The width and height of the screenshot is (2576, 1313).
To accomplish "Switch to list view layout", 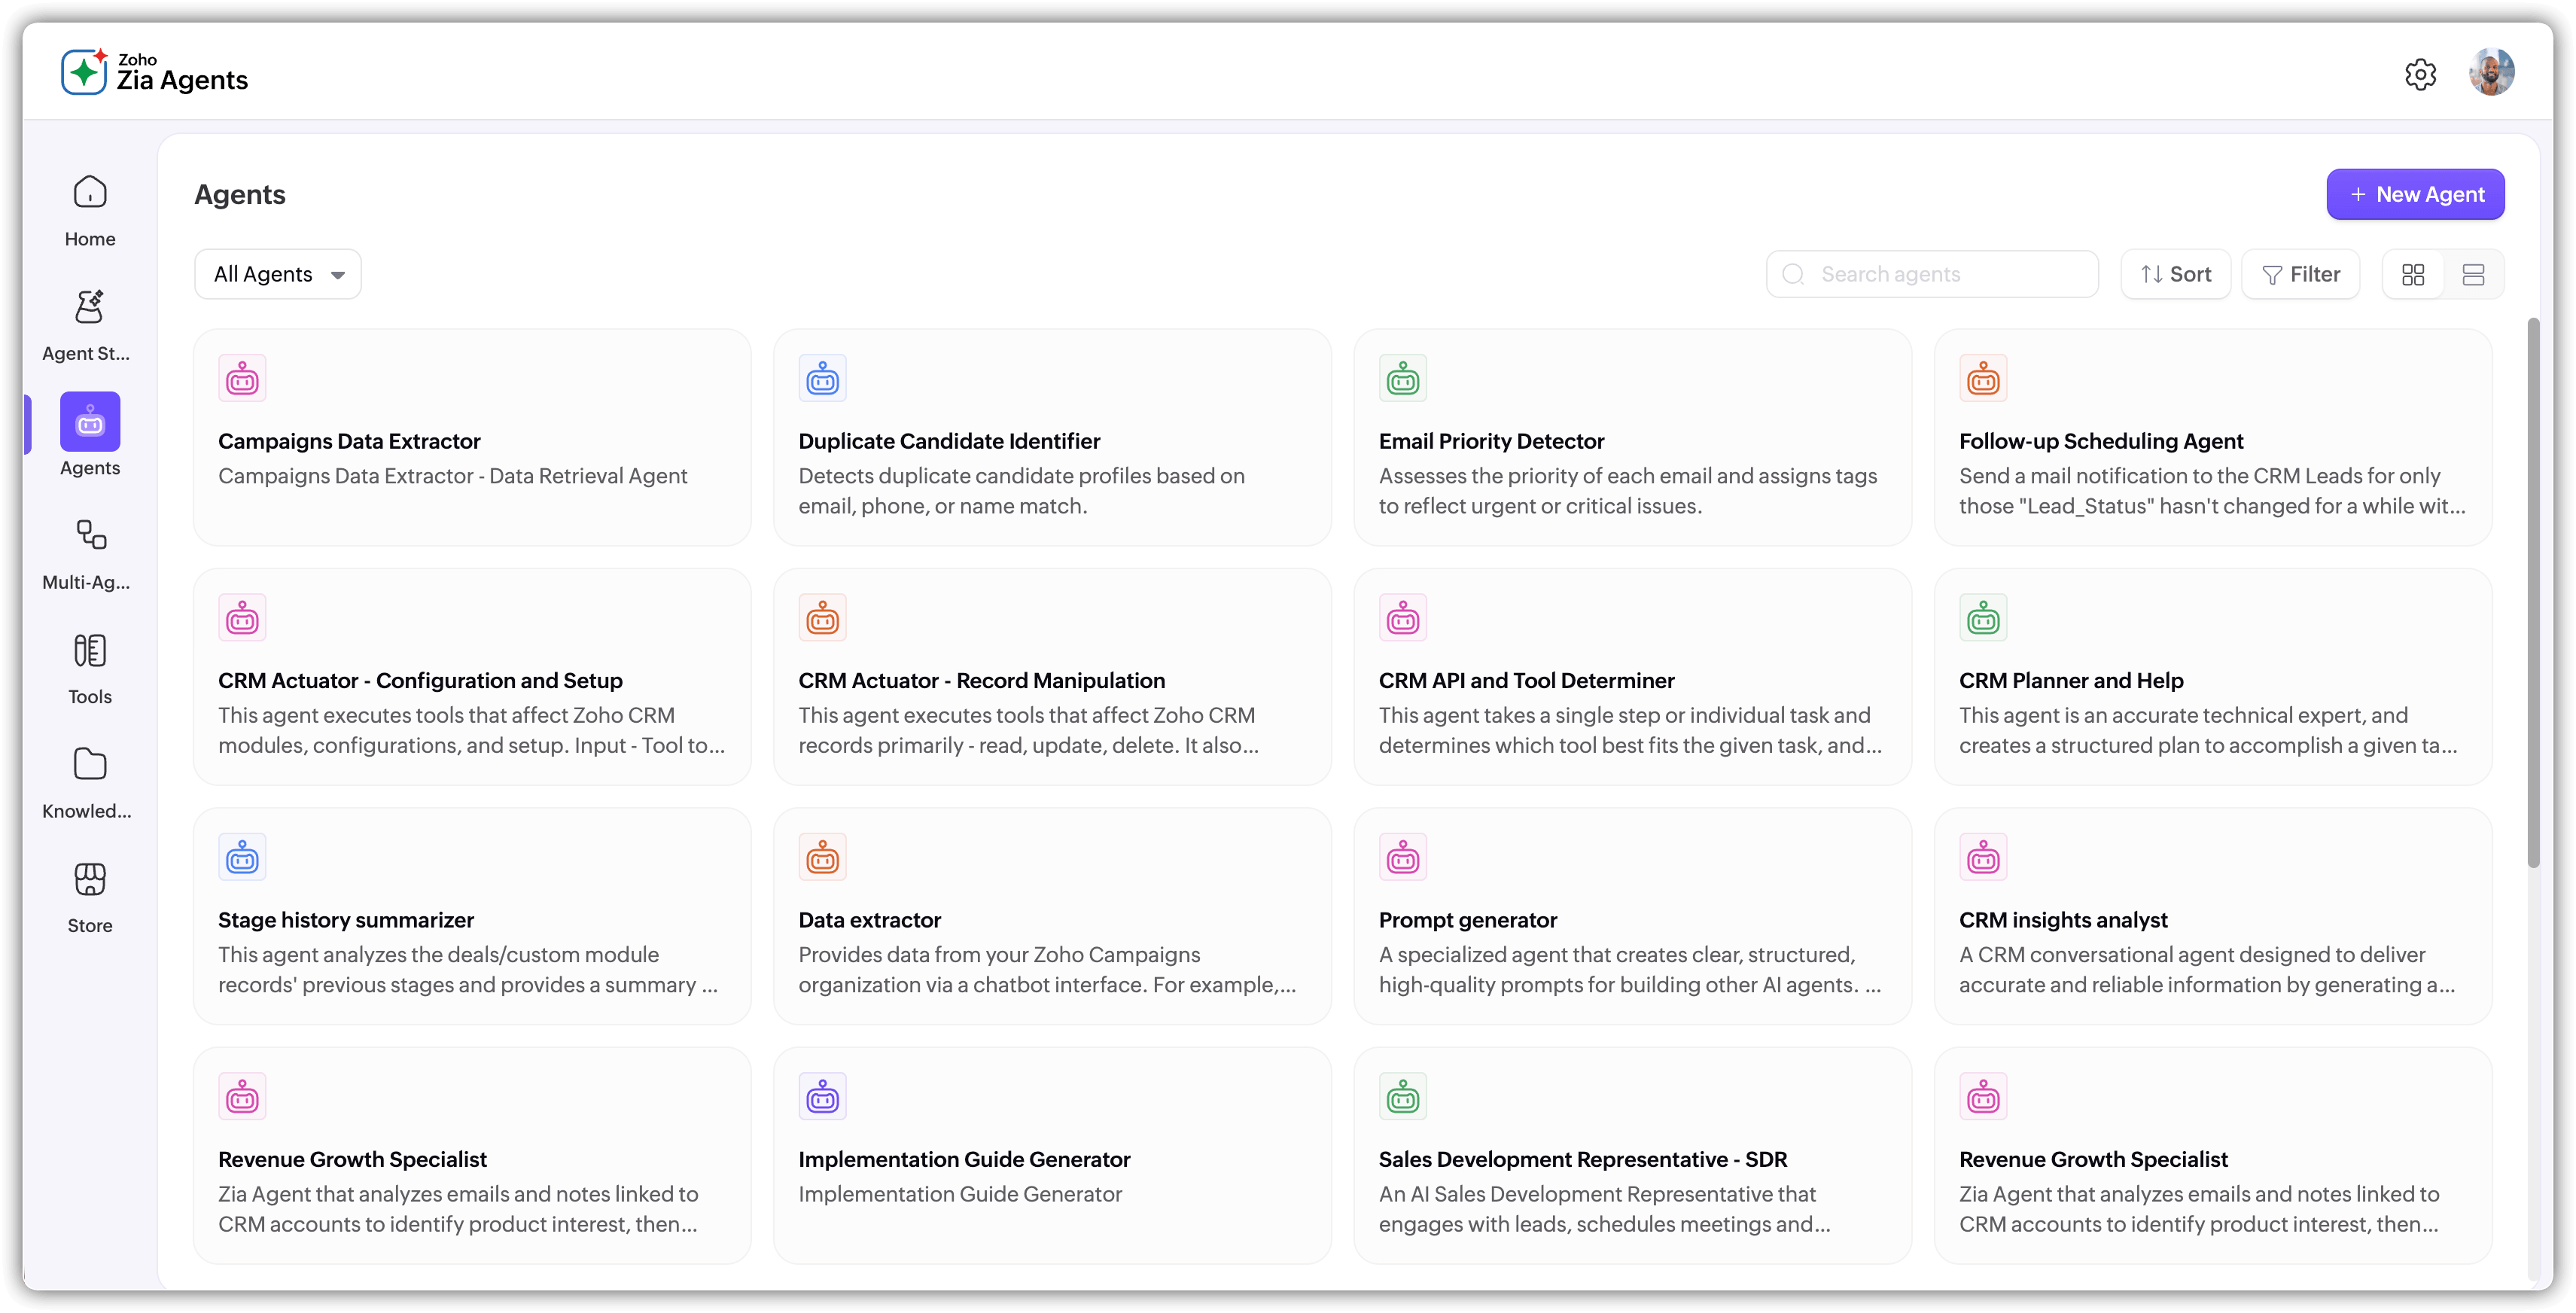I will click(2473, 274).
